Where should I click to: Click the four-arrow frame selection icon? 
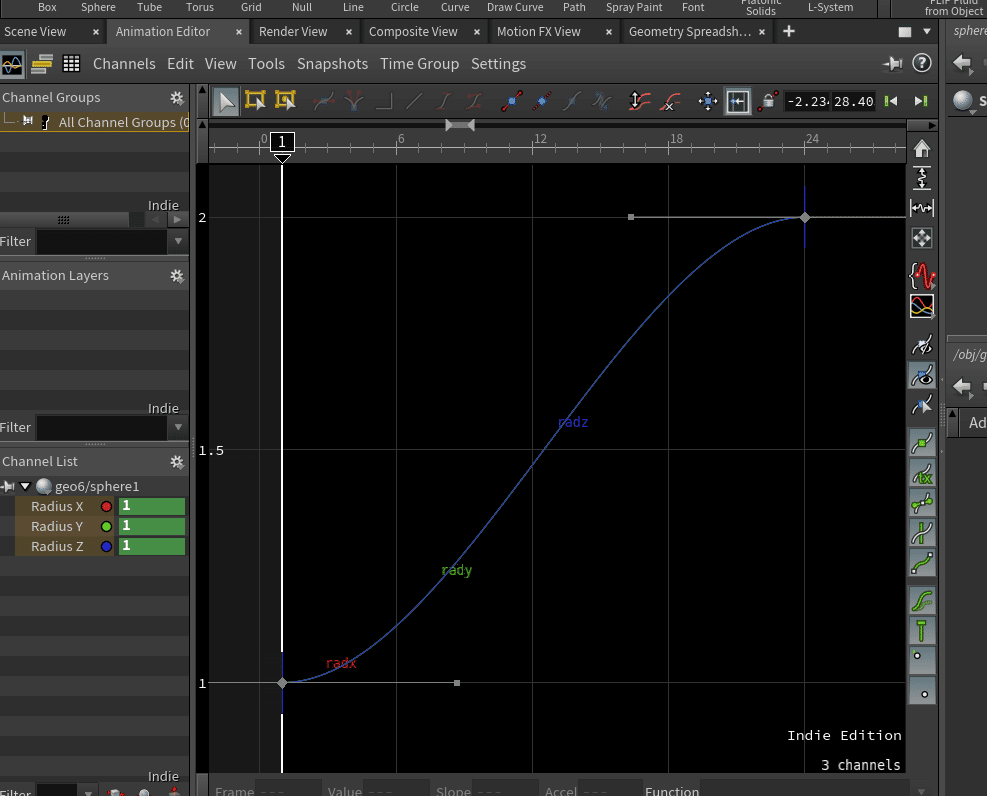922,238
